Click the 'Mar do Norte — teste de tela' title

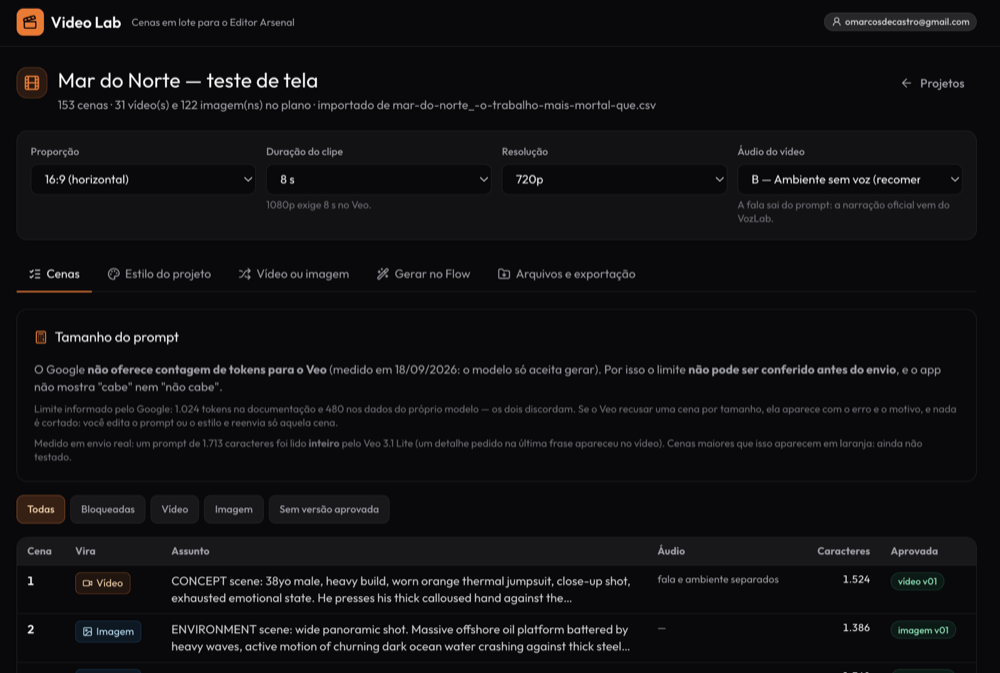188,81
